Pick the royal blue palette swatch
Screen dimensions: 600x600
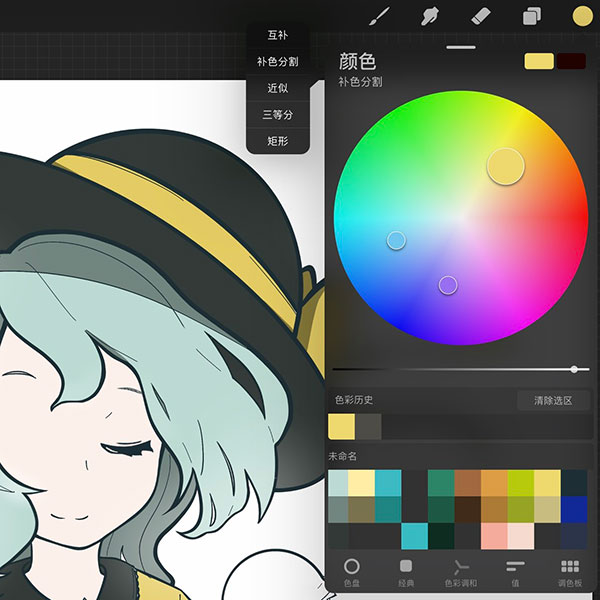coord(574,509)
